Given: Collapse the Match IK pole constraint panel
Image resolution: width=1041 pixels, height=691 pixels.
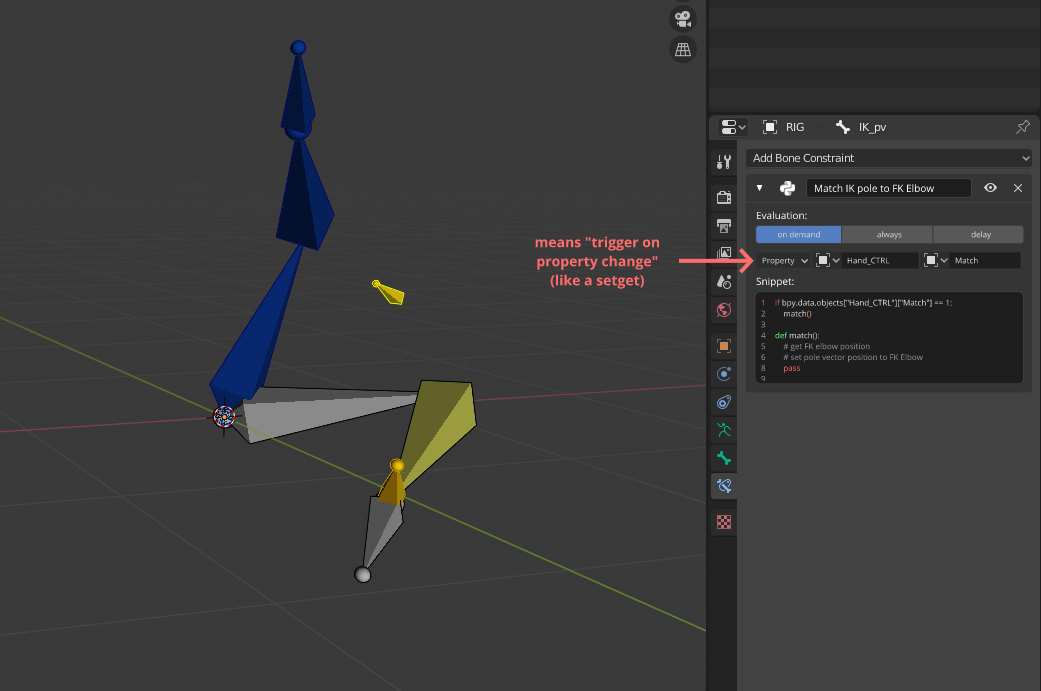Looking at the screenshot, I should pos(760,189).
